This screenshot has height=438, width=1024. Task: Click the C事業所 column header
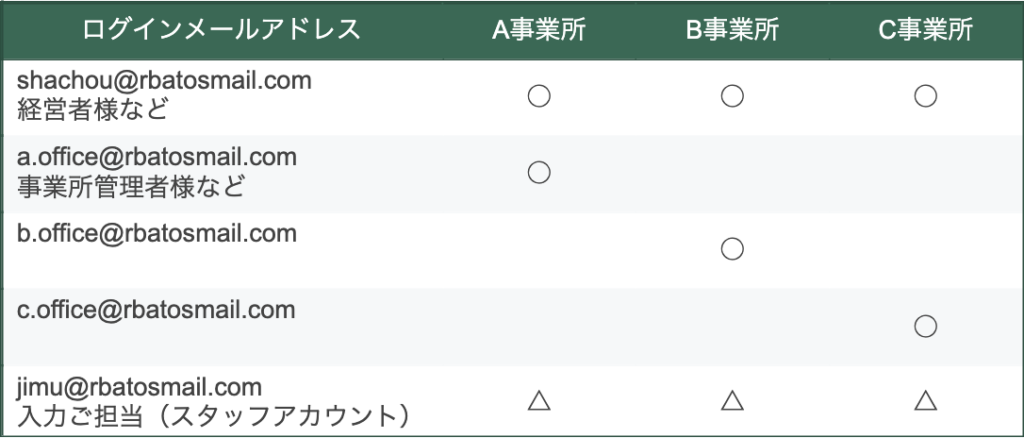pyautogui.click(x=925, y=29)
